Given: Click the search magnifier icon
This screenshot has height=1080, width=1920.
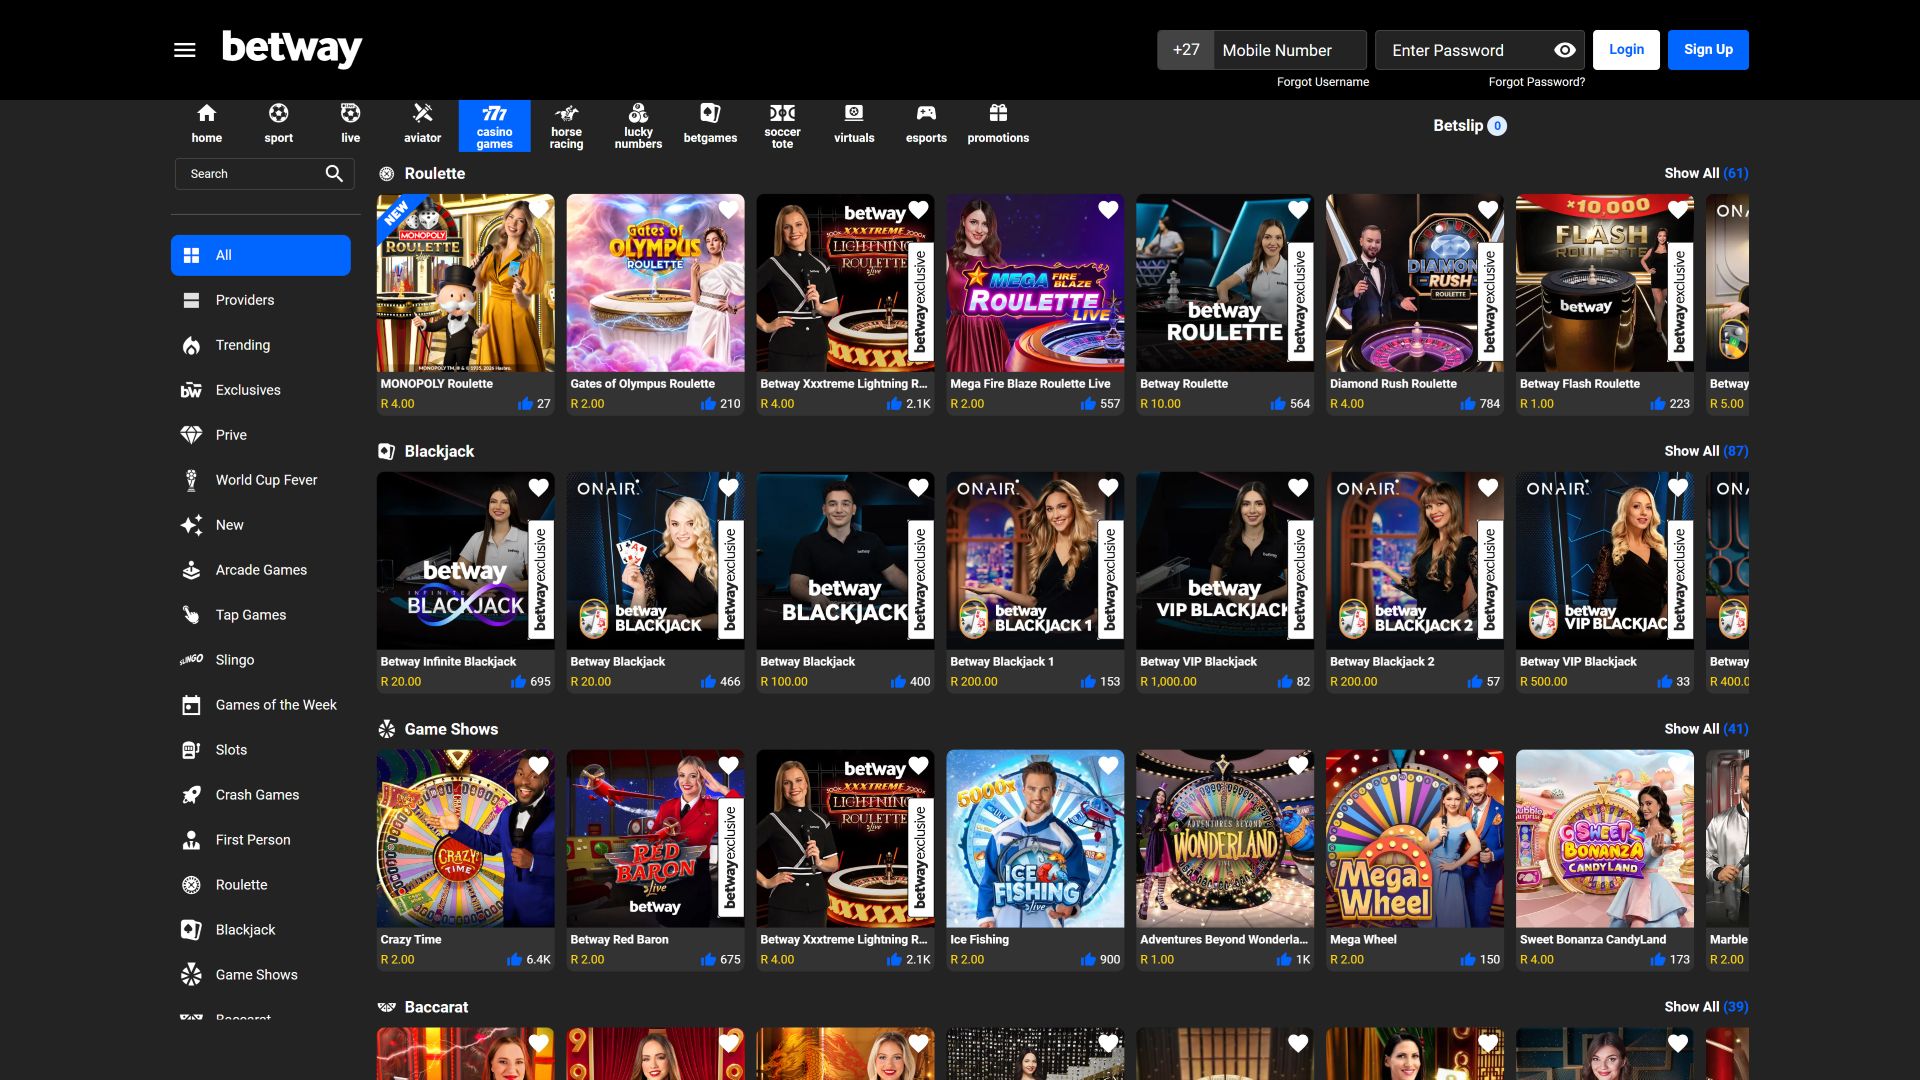Looking at the screenshot, I should point(334,174).
